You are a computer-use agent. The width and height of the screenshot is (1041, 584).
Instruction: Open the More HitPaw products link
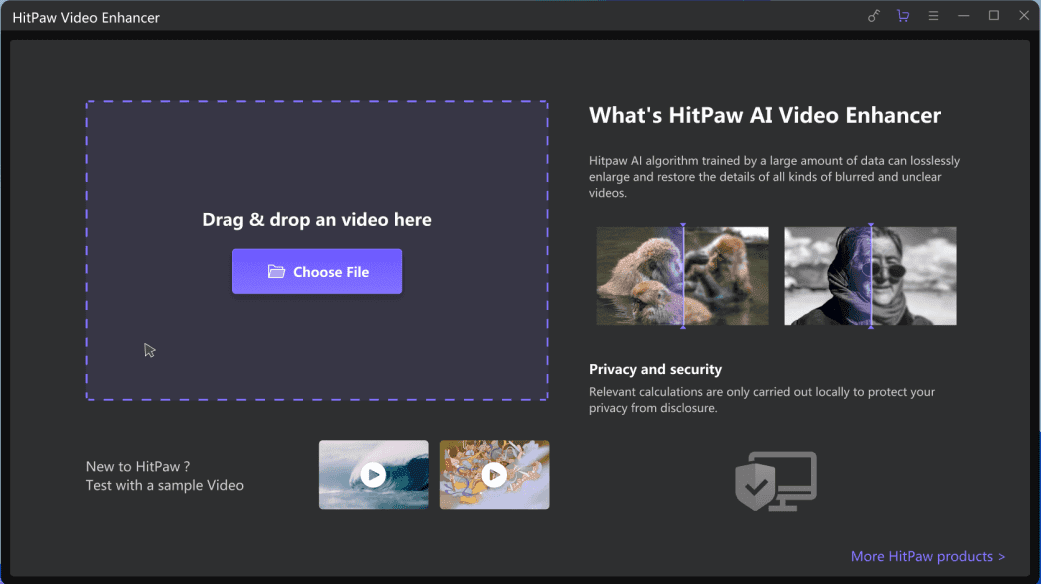(927, 556)
